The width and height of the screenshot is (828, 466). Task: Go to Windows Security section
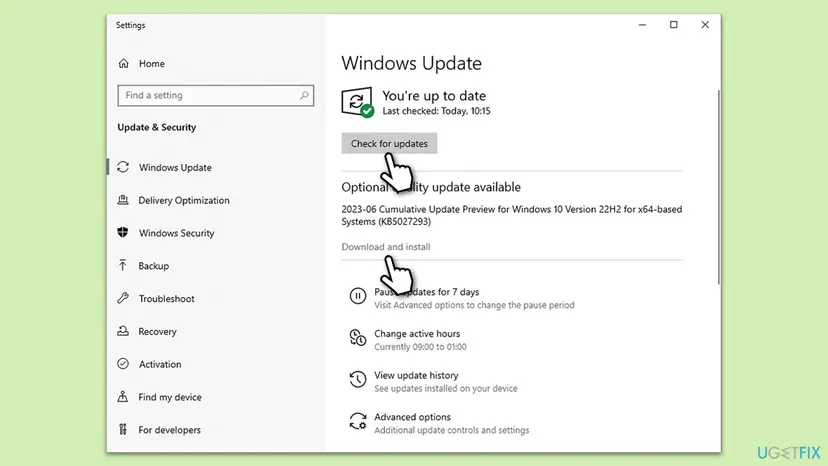[x=176, y=233]
